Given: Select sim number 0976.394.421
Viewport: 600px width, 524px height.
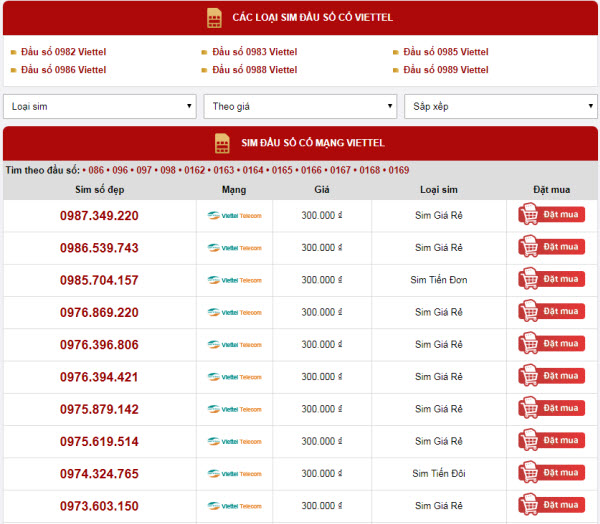Looking at the screenshot, I should (99, 377).
